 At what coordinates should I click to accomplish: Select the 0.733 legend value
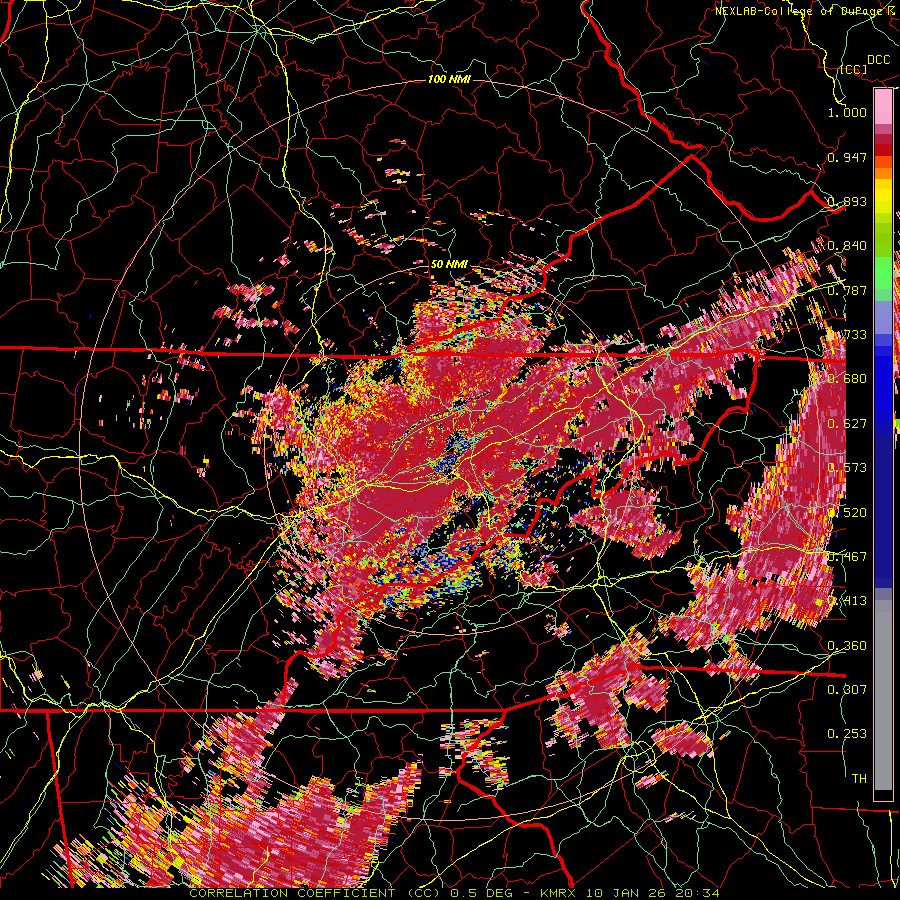click(x=847, y=335)
